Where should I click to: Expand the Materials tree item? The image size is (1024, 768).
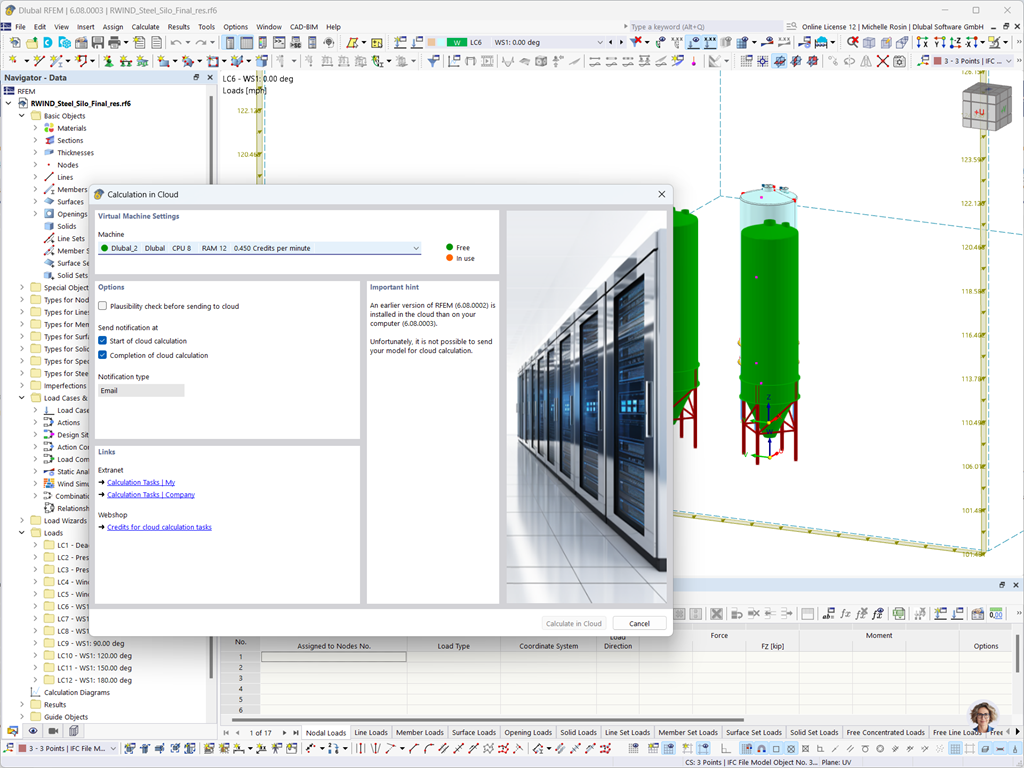click(35, 128)
